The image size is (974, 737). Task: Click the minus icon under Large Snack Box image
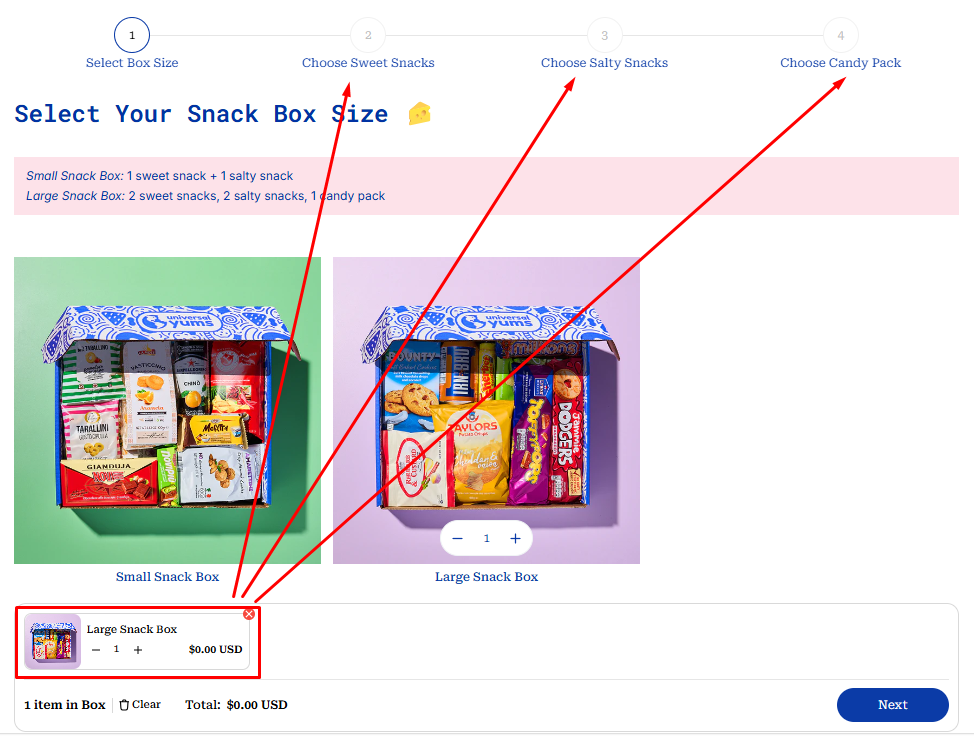[457, 538]
